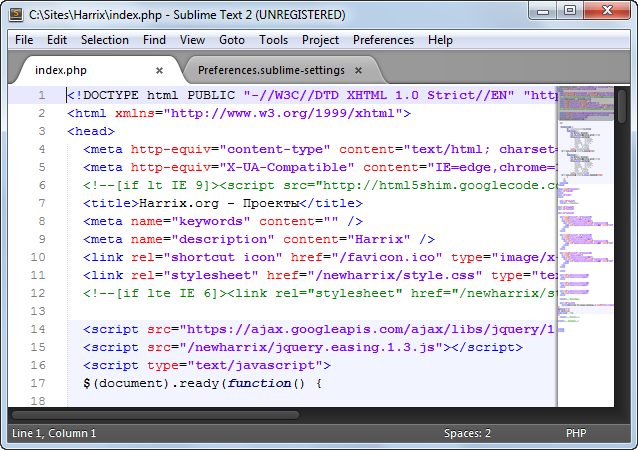The width and height of the screenshot is (638, 450).
Task: Click the "keywords" value on line 8
Action: click(211, 221)
